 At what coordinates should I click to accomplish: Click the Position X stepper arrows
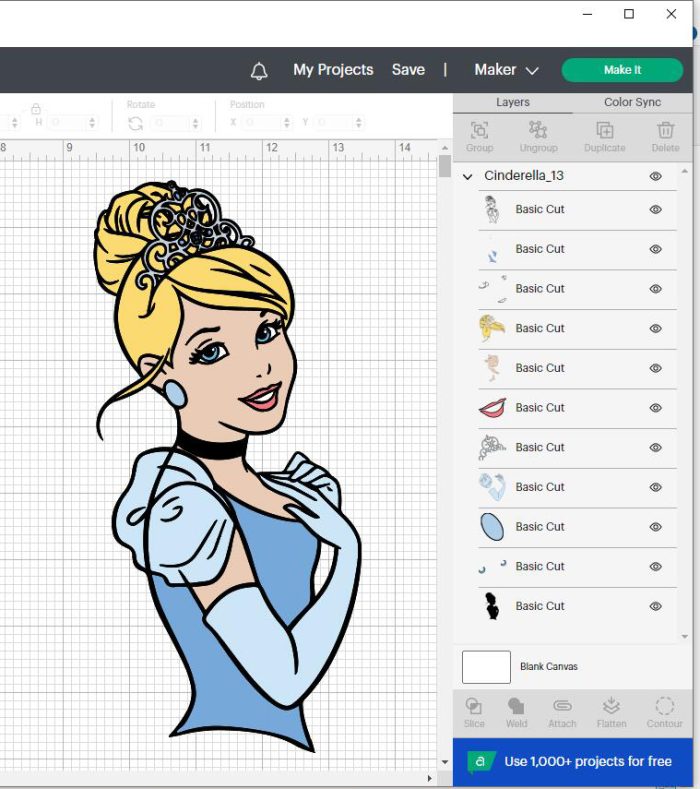point(286,122)
